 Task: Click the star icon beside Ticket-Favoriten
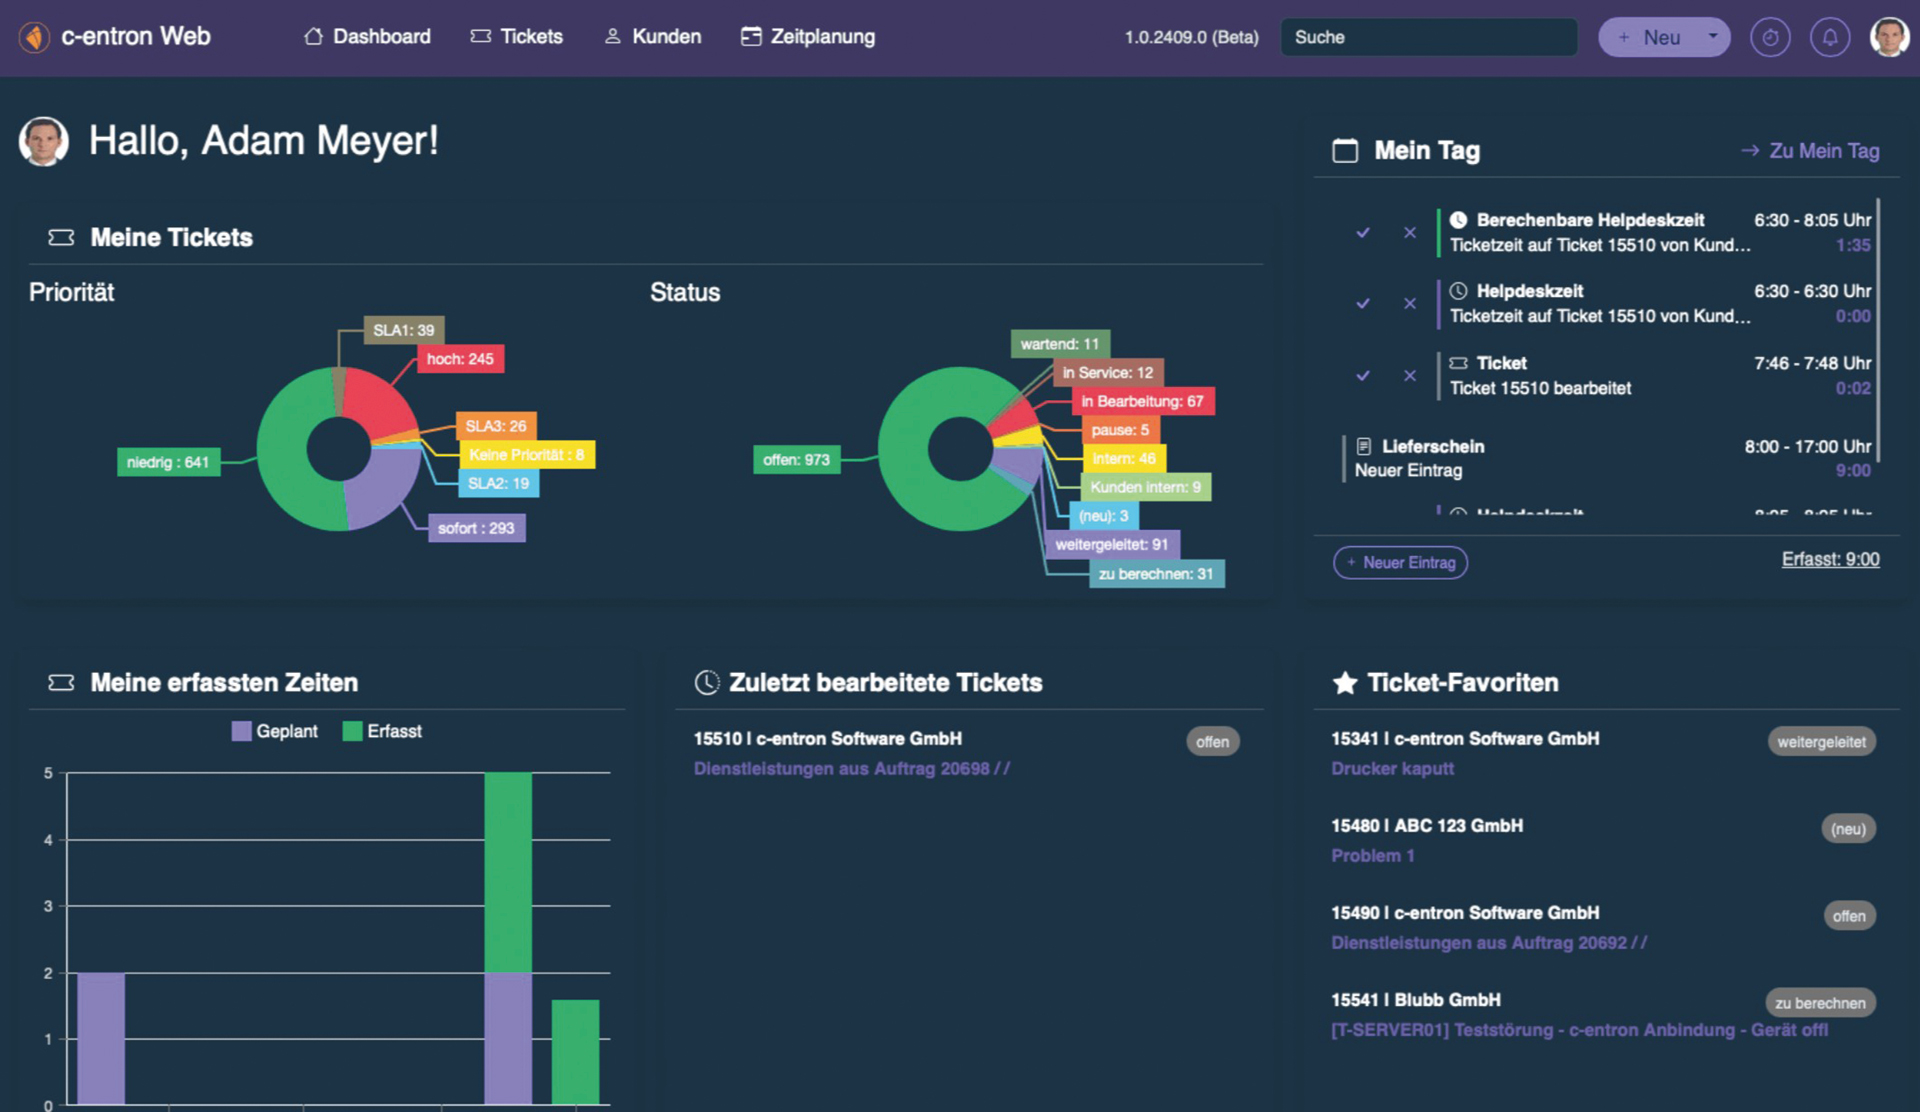[x=1344, y=682]
